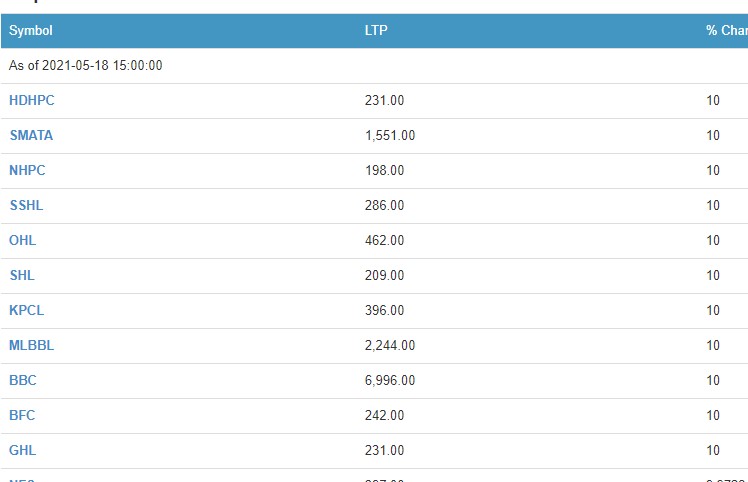
Task: Select the 1,551.00 LTP cell
Action: (x=390, y=135)
